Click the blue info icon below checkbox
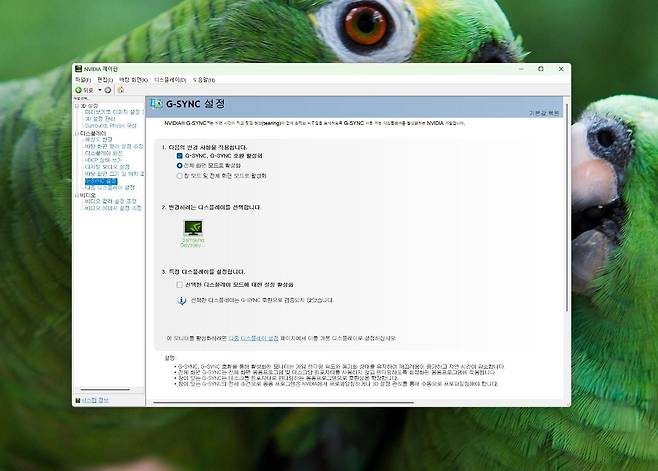This screenshot has height=471, width=658. [181, 299]
